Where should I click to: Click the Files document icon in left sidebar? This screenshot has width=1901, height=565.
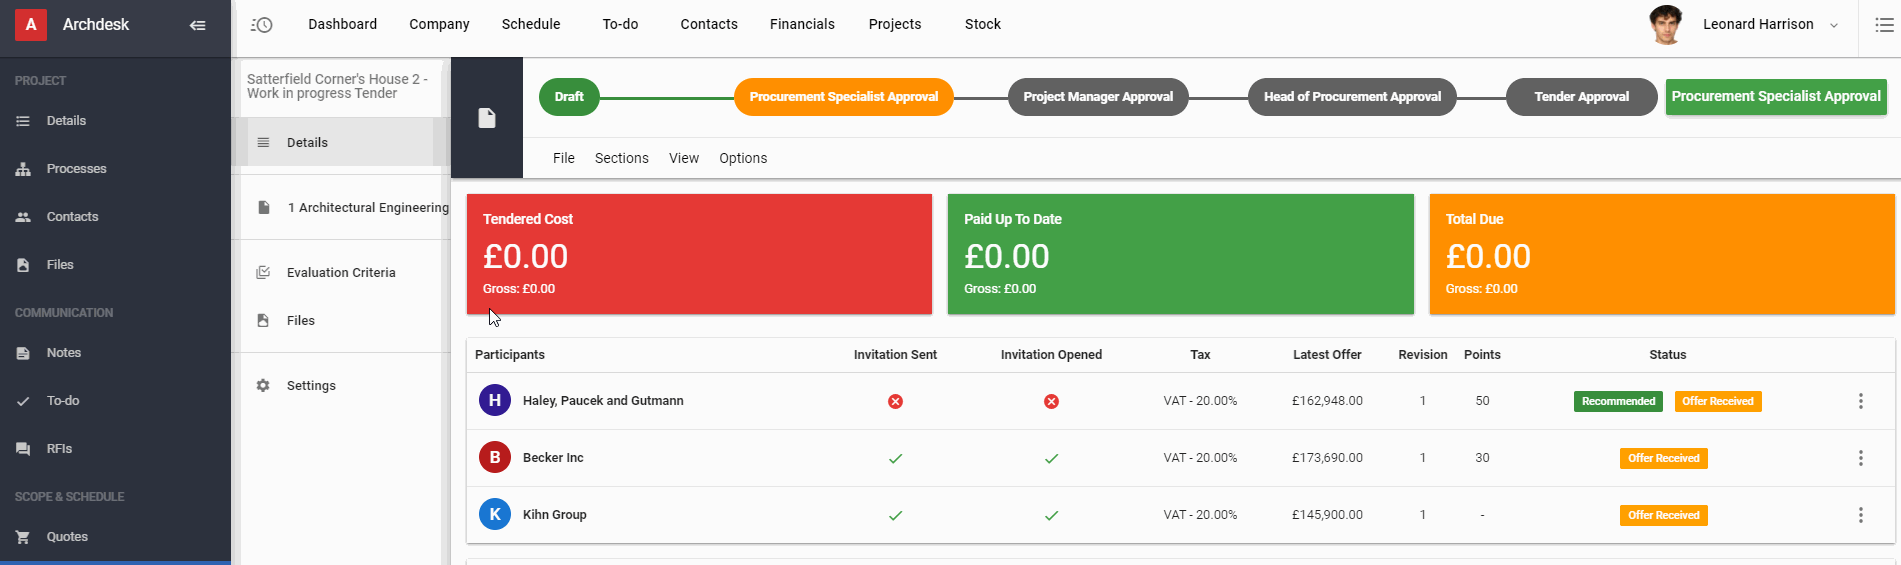(23, 265)
